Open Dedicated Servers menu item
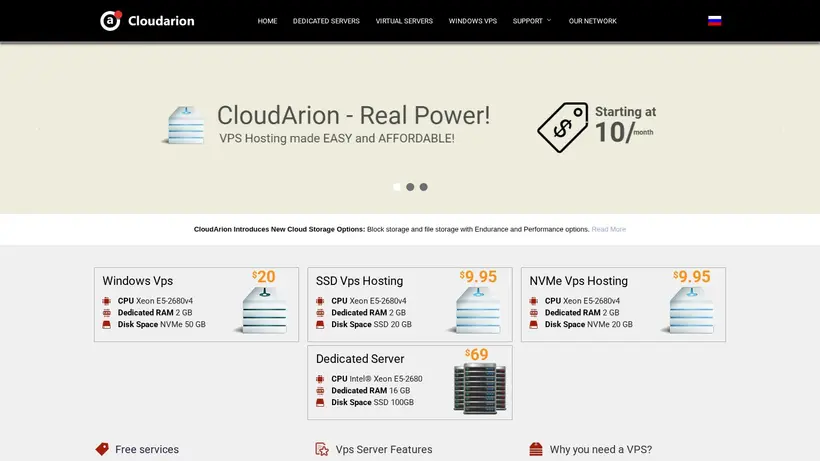The height and width of the screenshot is (461, 820). point(326,21)
